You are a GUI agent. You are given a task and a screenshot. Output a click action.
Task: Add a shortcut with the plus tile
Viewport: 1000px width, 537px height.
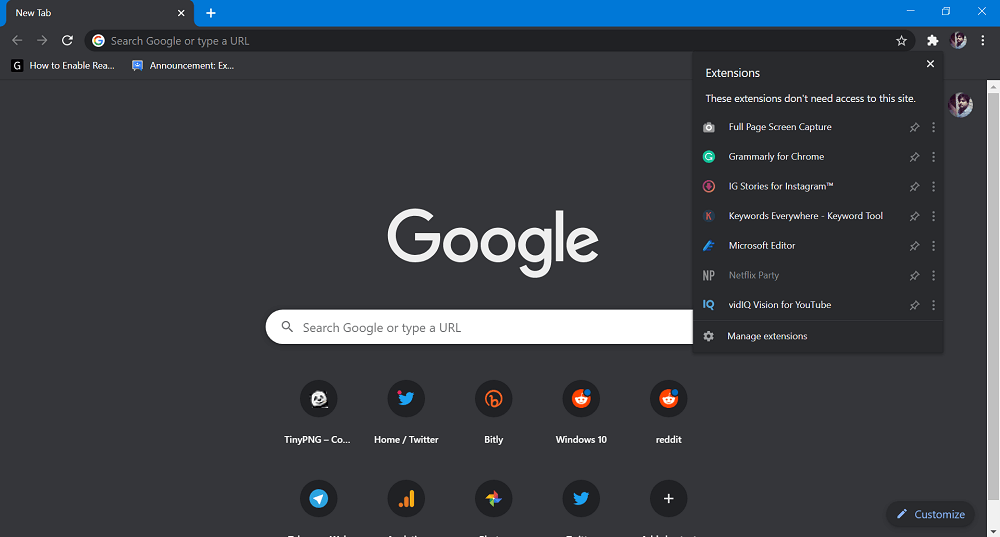668,499
